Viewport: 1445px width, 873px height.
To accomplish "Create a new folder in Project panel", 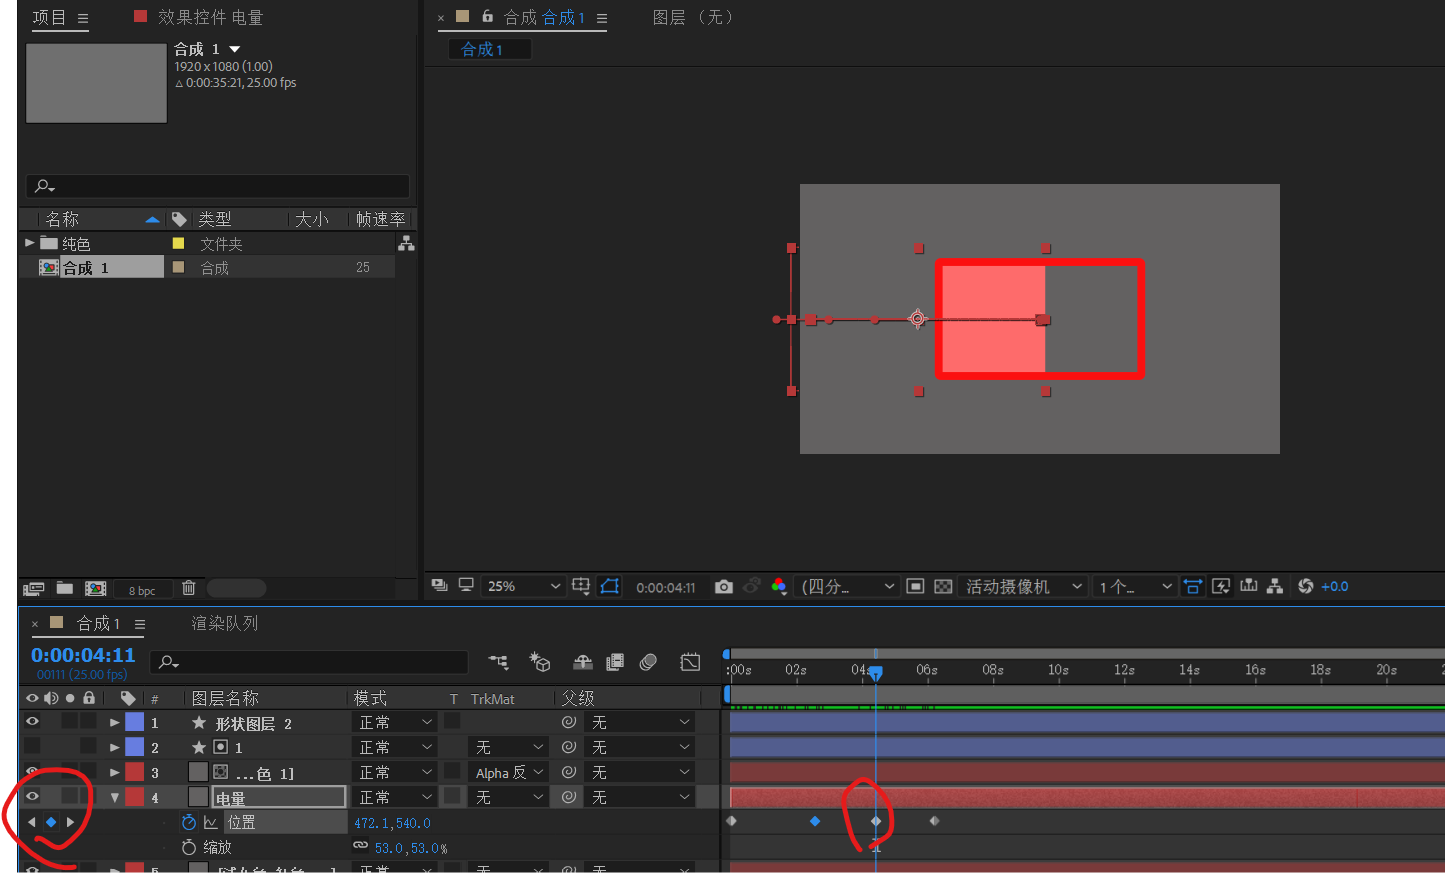I will click(65, 588).
